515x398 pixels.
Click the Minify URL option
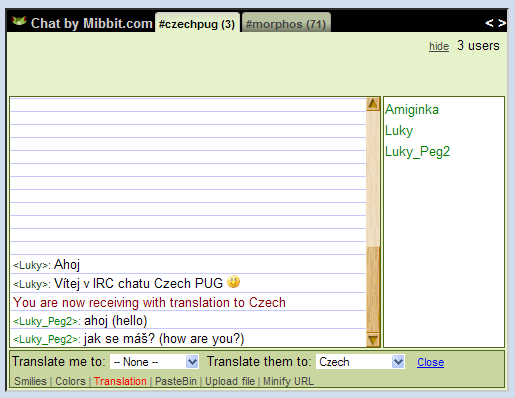click(x=288, y=381)
